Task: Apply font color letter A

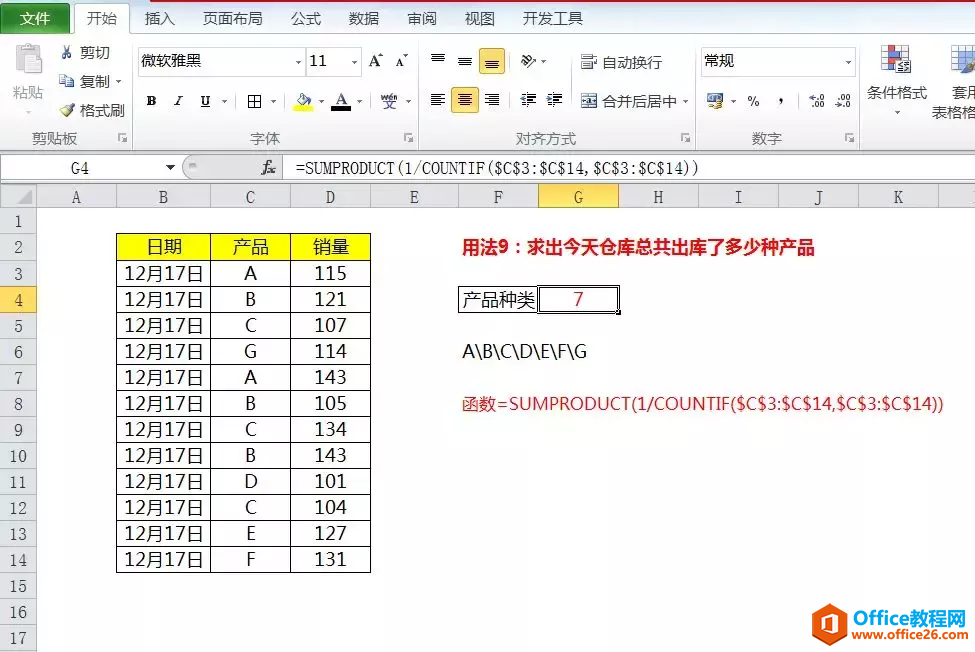Action: coord(341,101)
